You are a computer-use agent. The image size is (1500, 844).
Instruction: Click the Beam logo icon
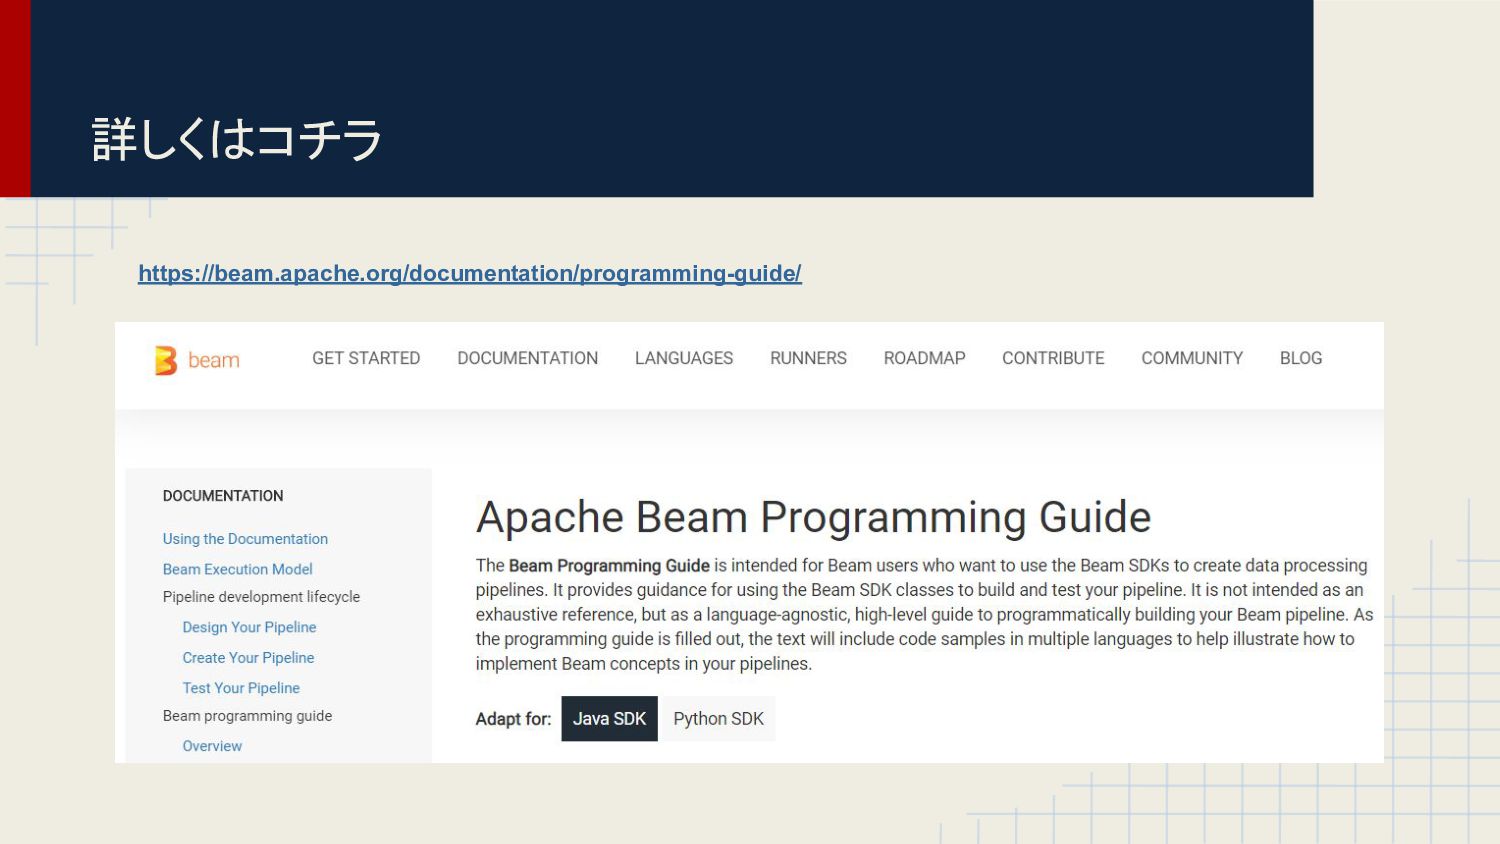(x=166, y=360)
